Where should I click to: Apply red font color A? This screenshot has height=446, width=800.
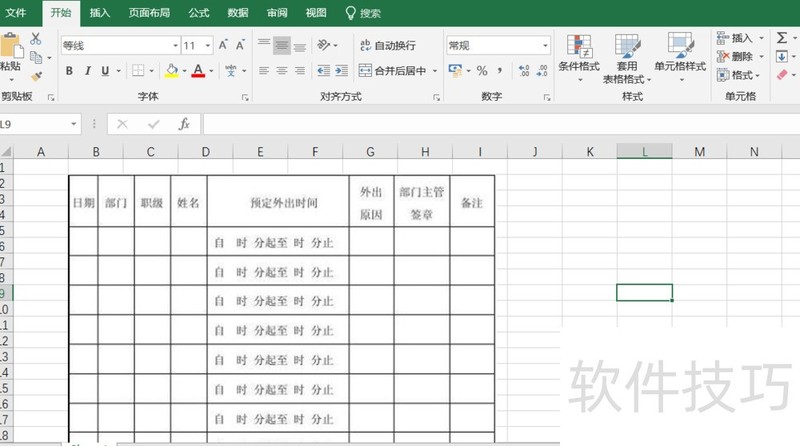[198, 70]
